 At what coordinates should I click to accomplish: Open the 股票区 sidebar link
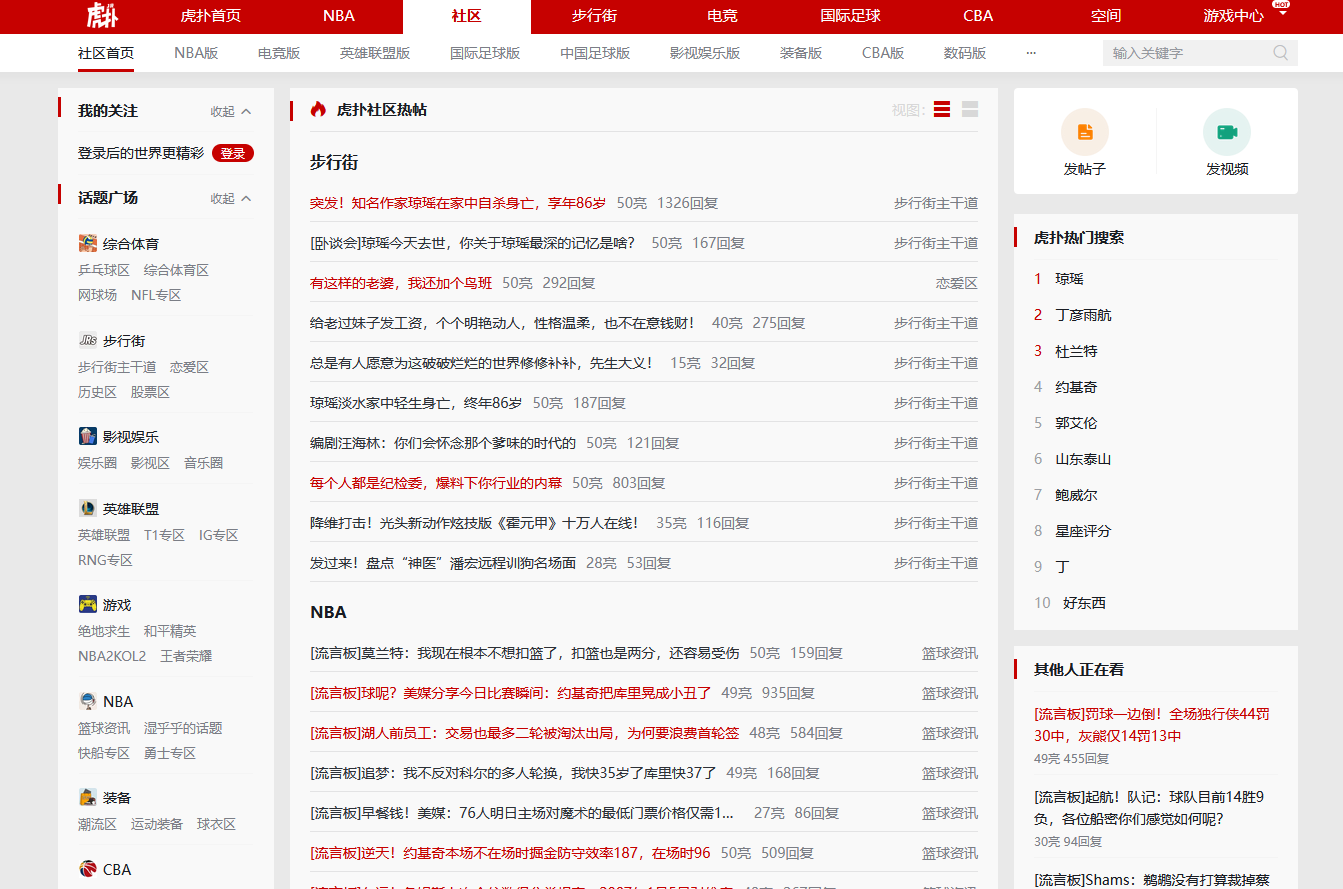(150, 392)
